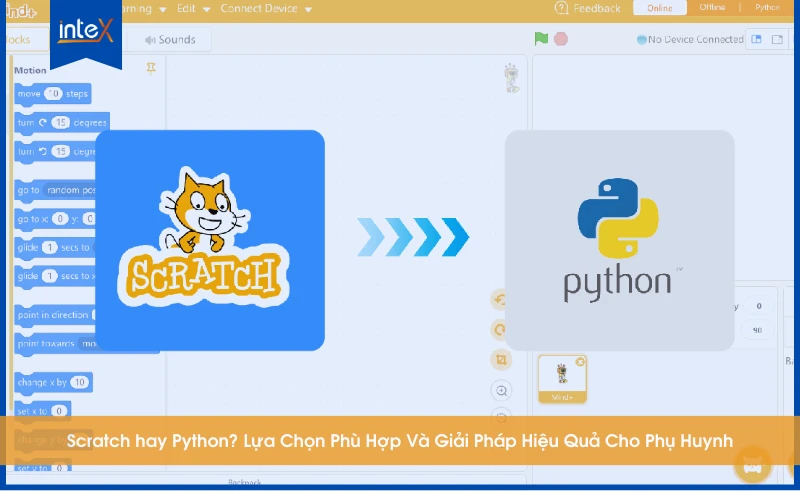Click the crop screenshot icon

click(x=501, y=360)
